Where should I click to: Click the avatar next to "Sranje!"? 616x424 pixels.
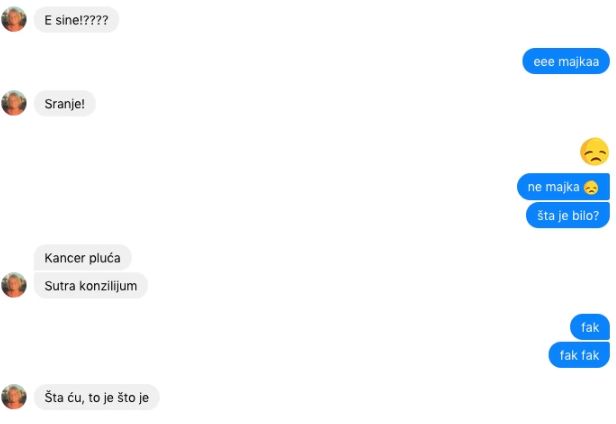(x=14, y=103)
